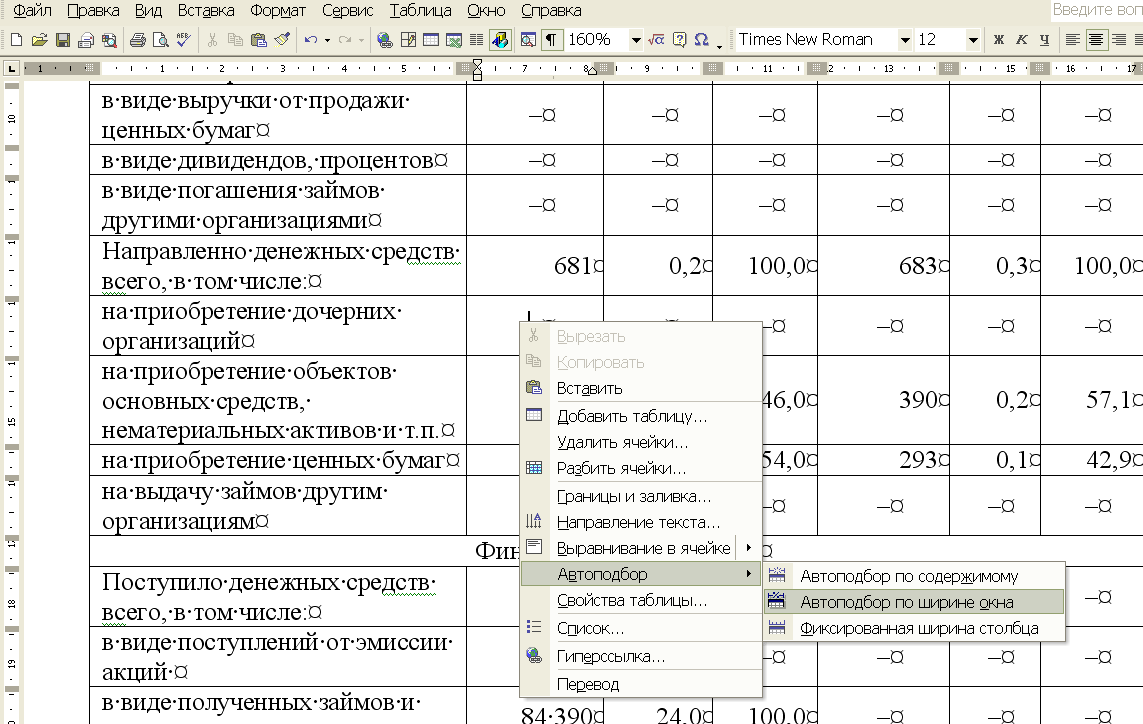Toggle bold formatting (Ж)
The image size is (1143, 724).
point(999,40)
